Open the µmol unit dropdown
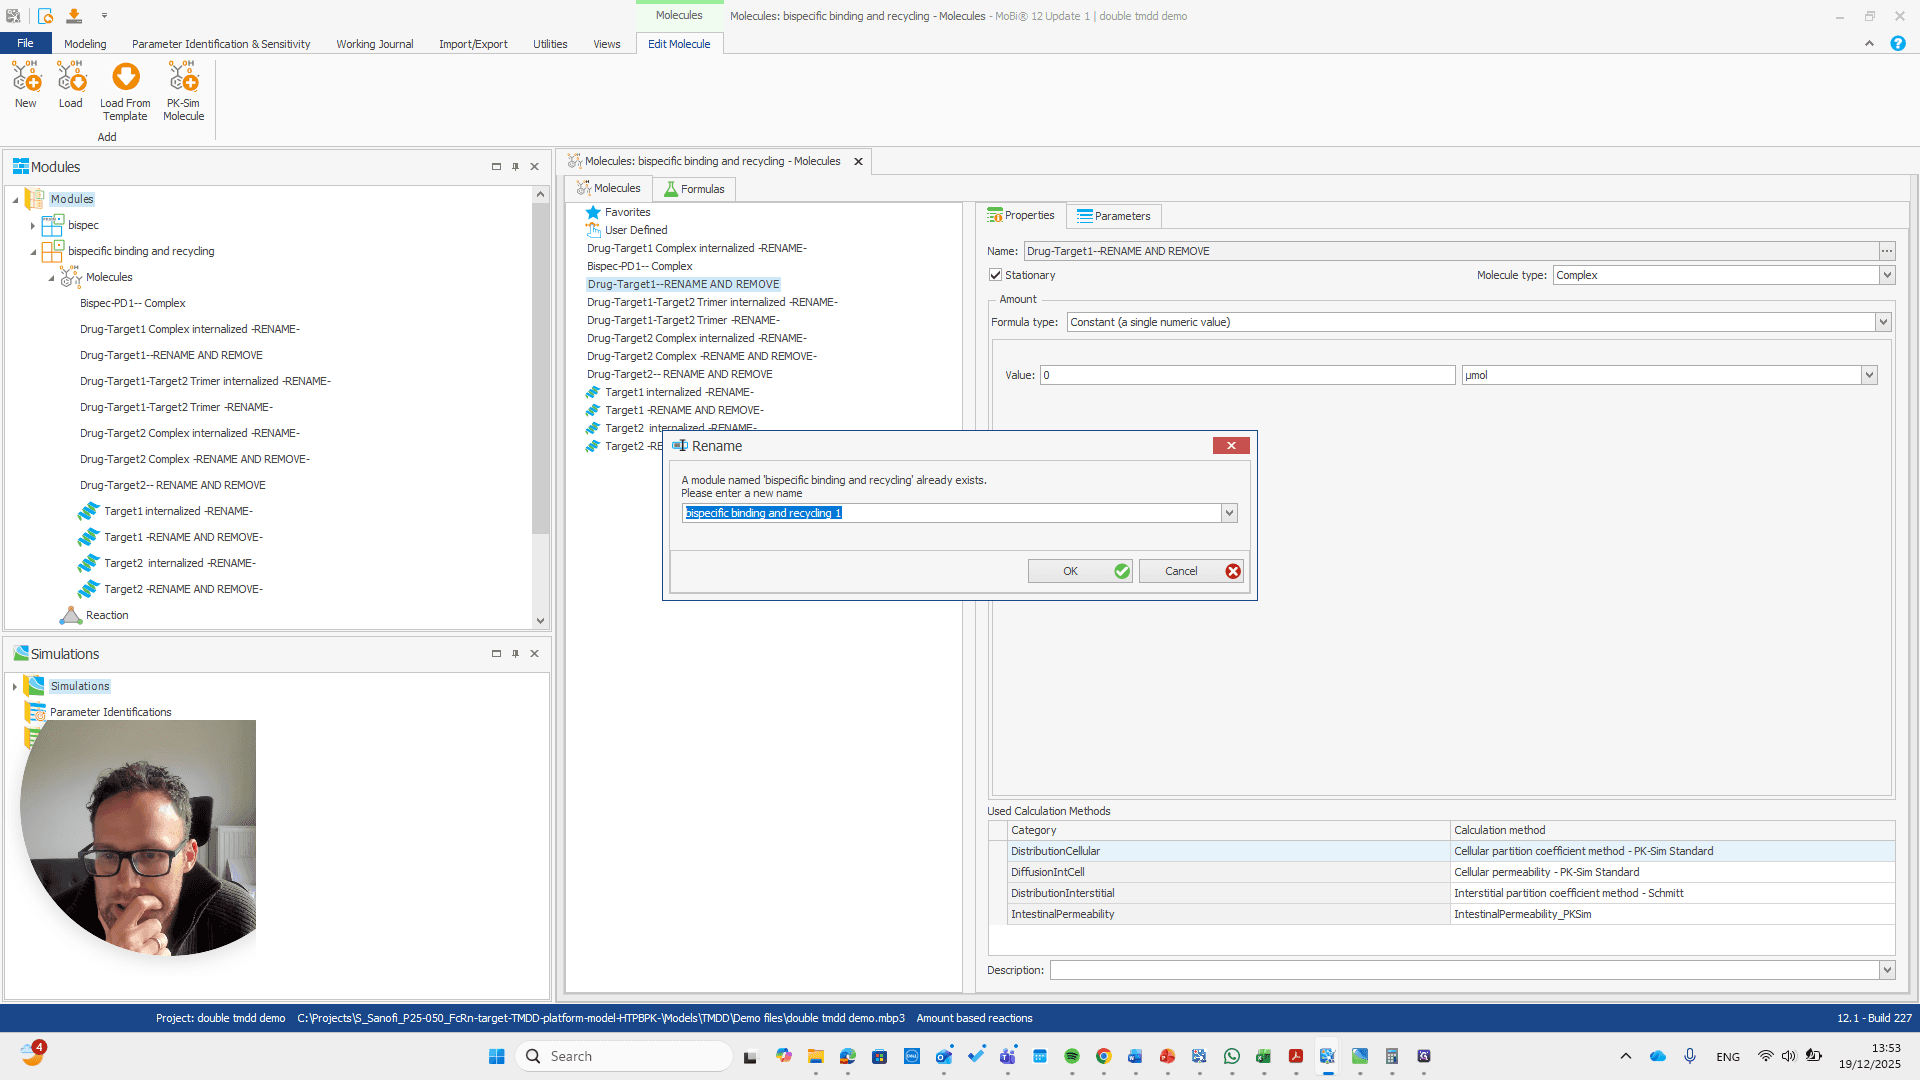Viewport: 1920px width, 1080px height. pyautogui.click(x=1869, y=375)
